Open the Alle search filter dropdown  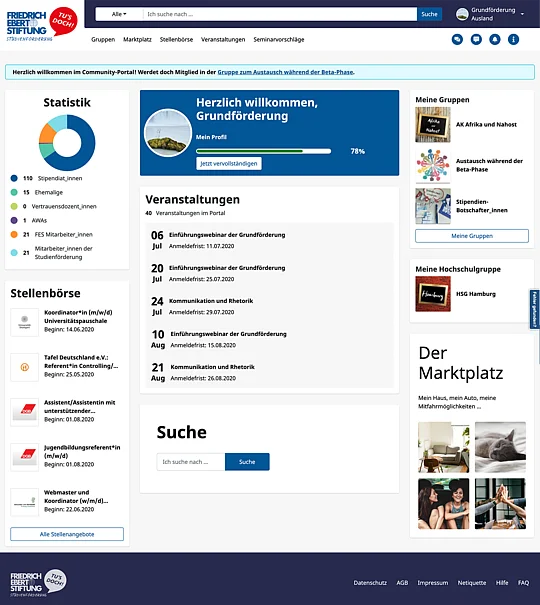119,14
